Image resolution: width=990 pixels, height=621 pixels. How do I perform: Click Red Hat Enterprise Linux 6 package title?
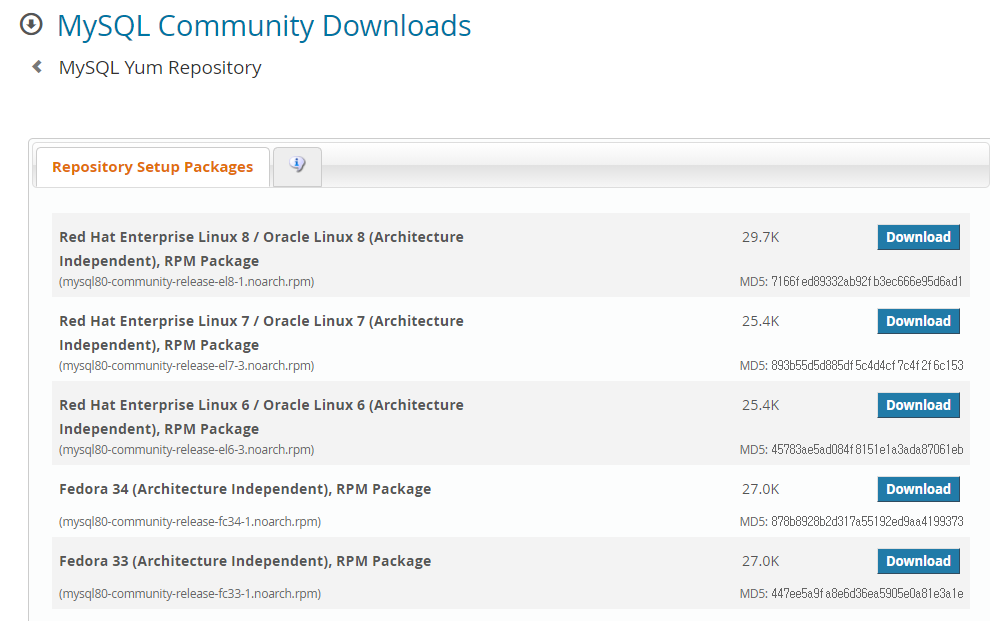(x=261, y=417)
